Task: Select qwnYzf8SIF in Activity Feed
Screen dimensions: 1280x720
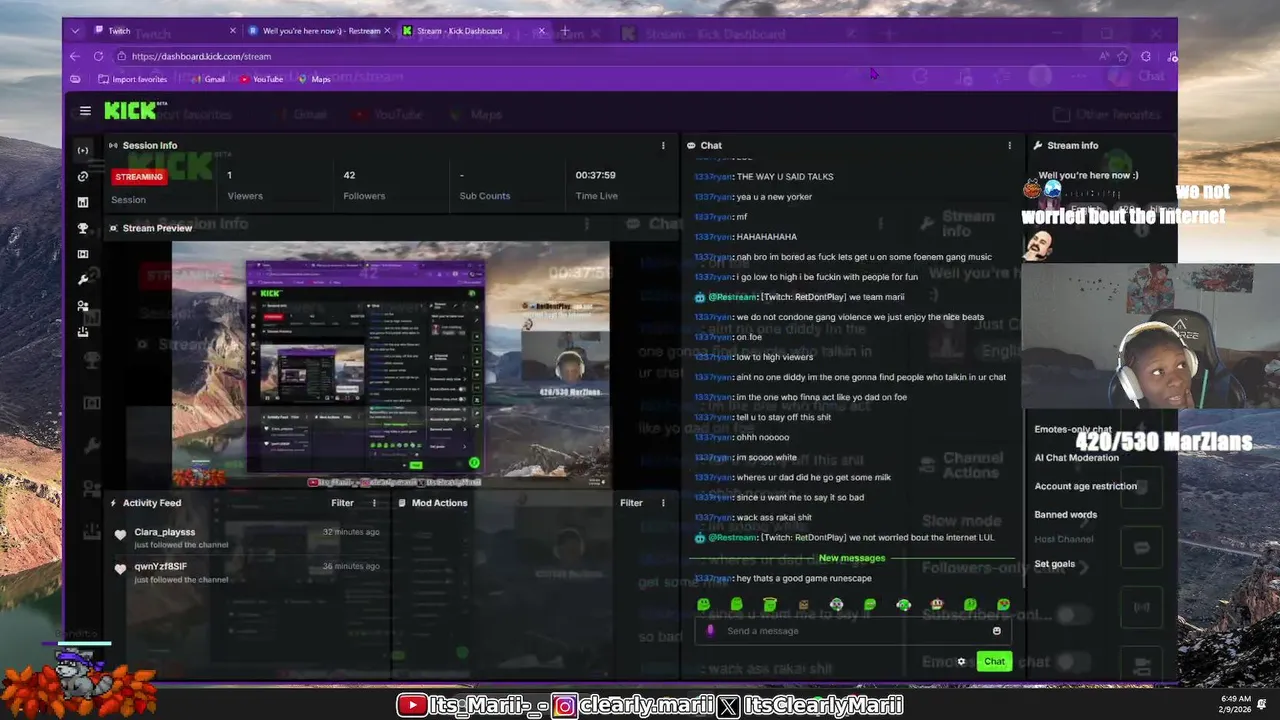Action: coord(160,566)
